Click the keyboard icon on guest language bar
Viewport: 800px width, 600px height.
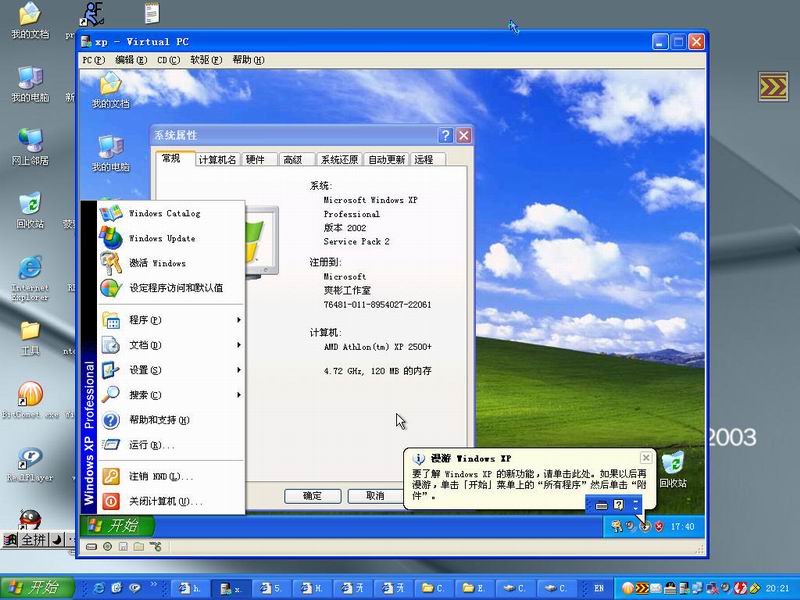click(602, 505)
